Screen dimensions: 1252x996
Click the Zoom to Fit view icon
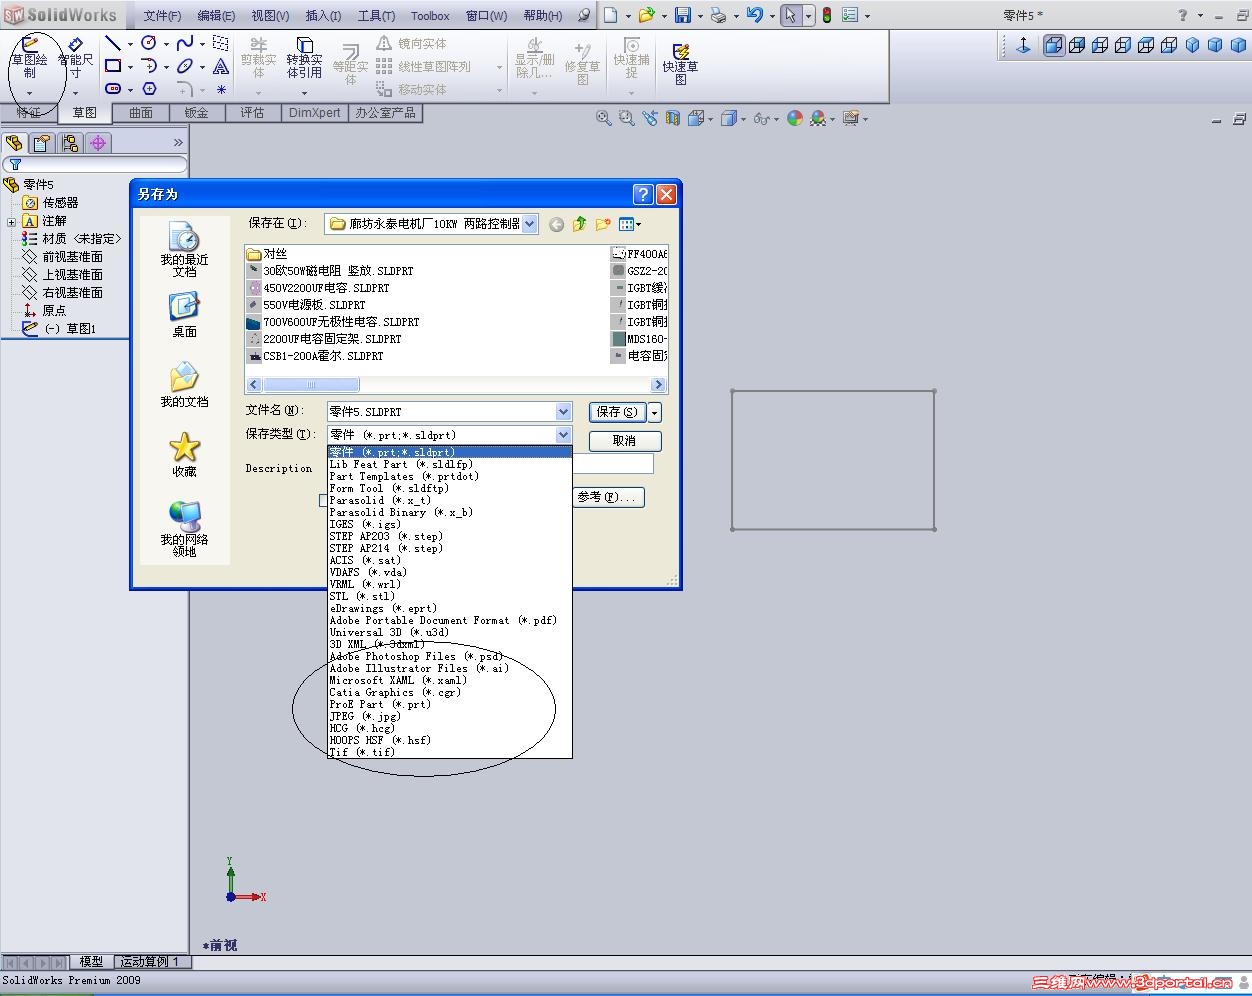[604, 118]
